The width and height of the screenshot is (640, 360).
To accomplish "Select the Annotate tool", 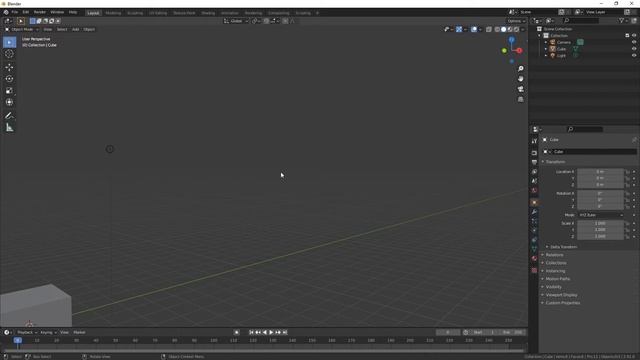I will 9,116.
